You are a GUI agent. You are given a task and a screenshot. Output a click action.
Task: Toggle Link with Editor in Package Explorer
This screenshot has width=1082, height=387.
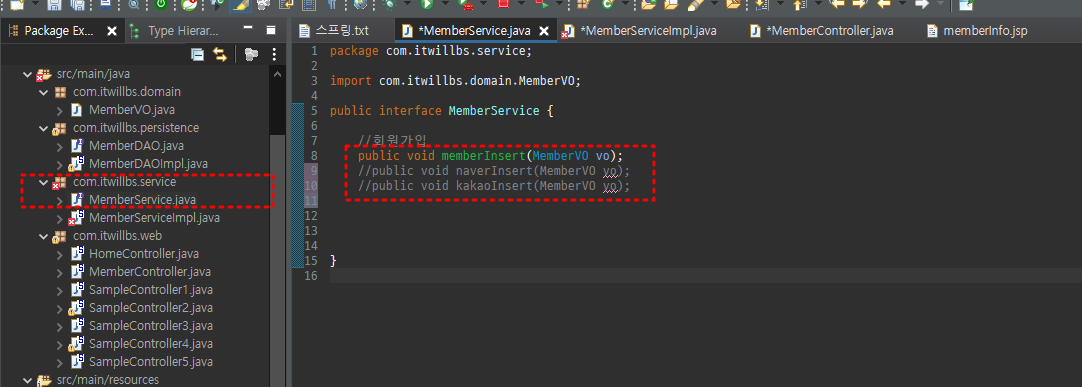tap(219, 54)
